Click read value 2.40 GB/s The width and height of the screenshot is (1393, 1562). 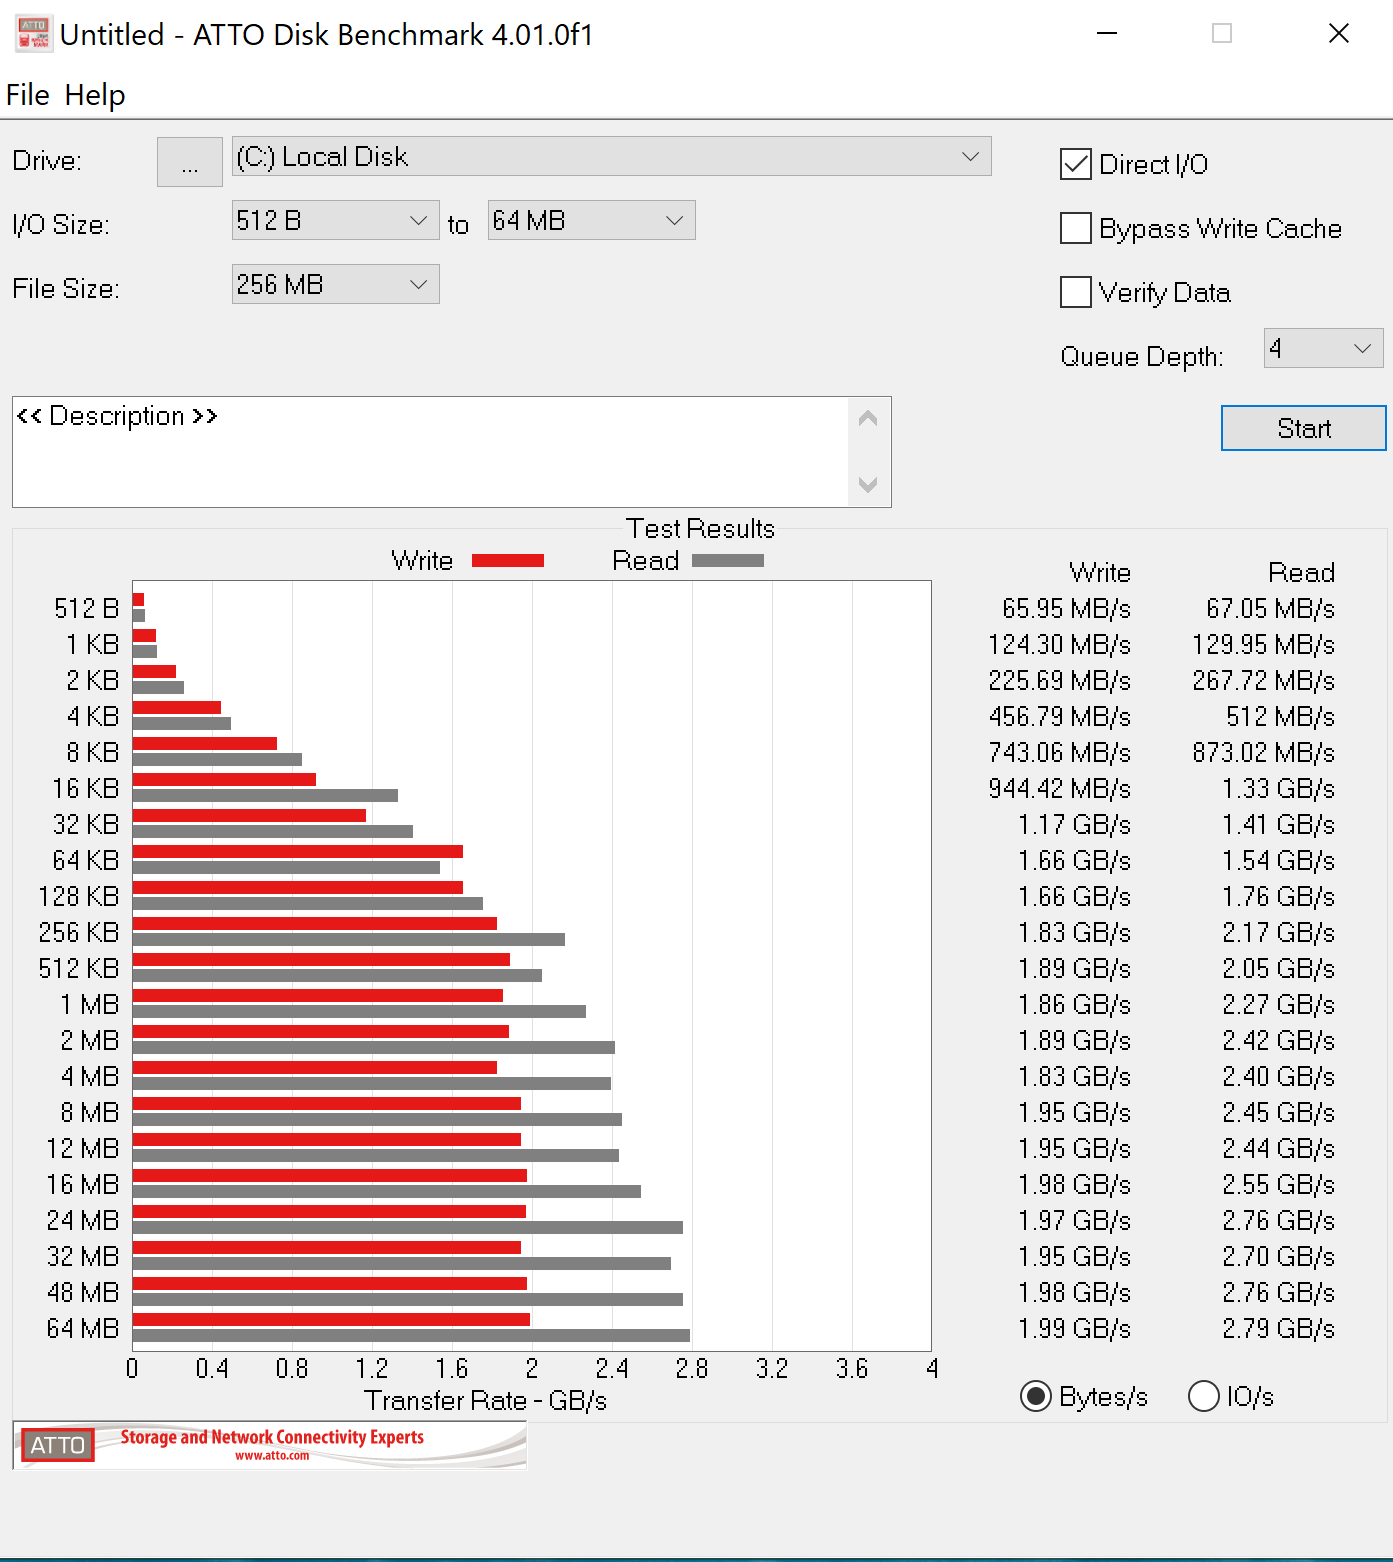1279,1077
